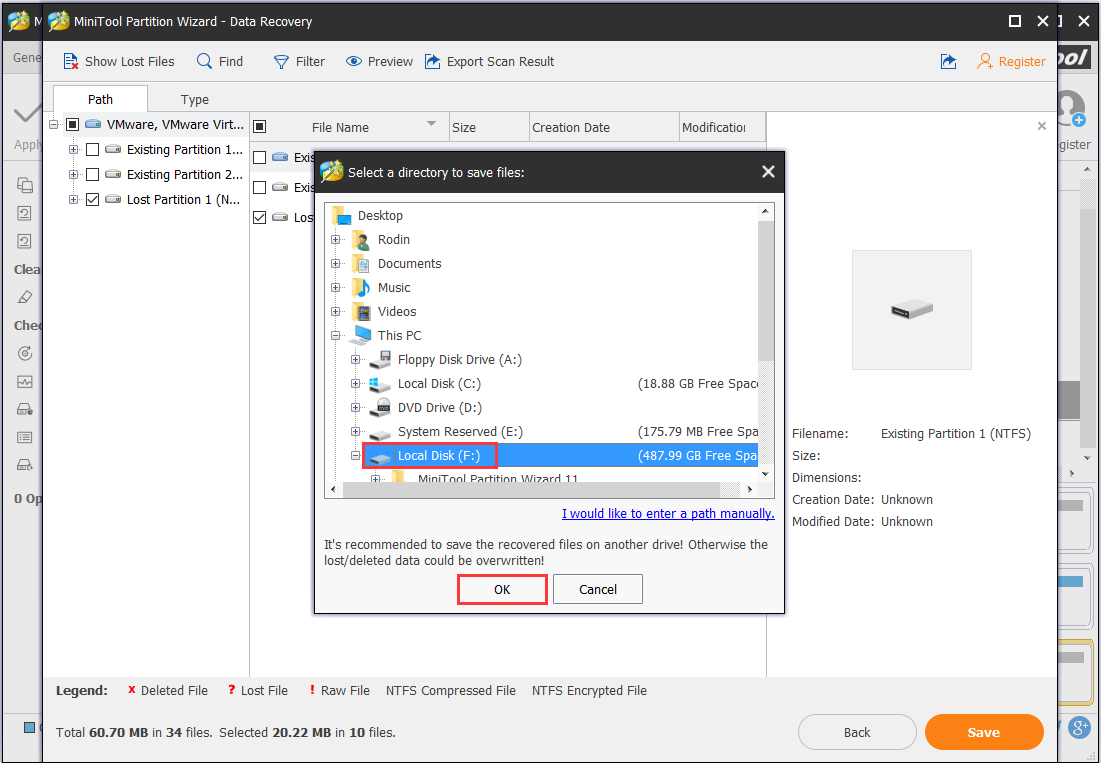Click the directory tree horizontal scrollbar

pos(531,489)
